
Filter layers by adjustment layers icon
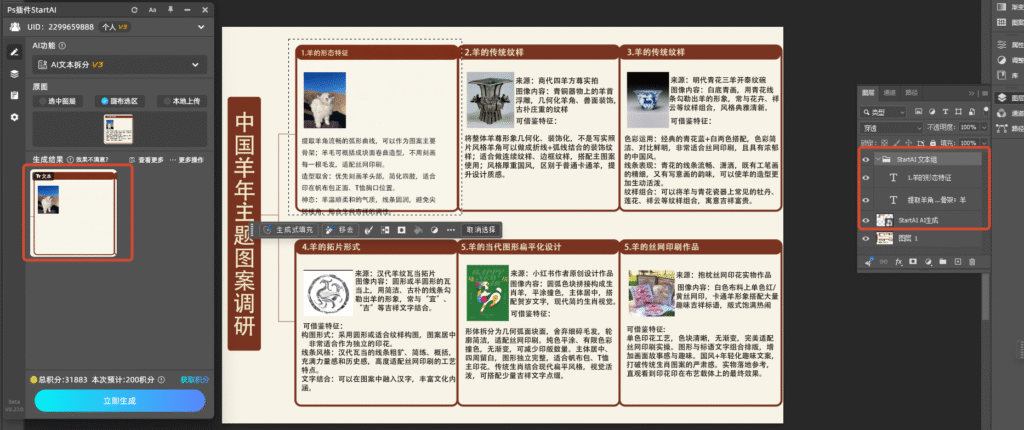coord(932,111)
